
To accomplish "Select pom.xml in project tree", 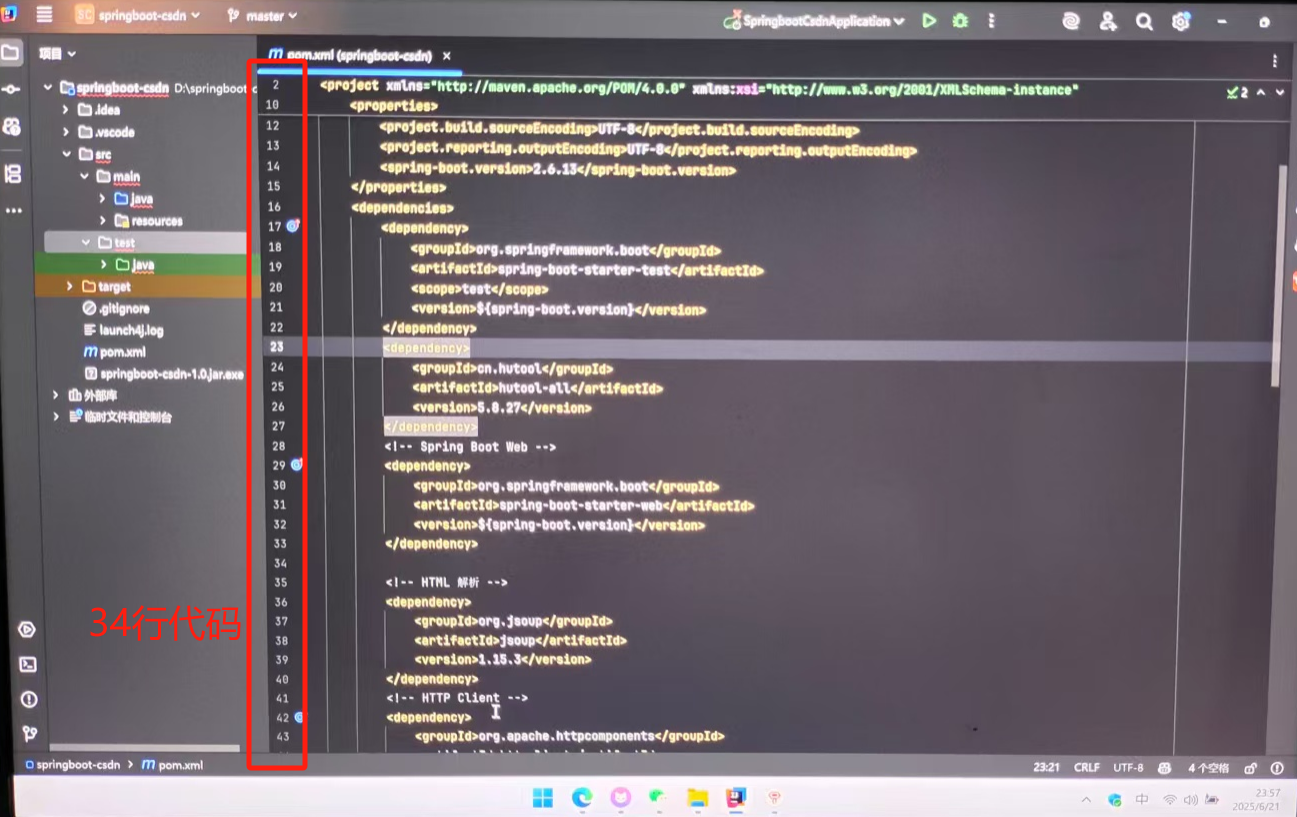I will pyautogui.click(x=115, y=352).
